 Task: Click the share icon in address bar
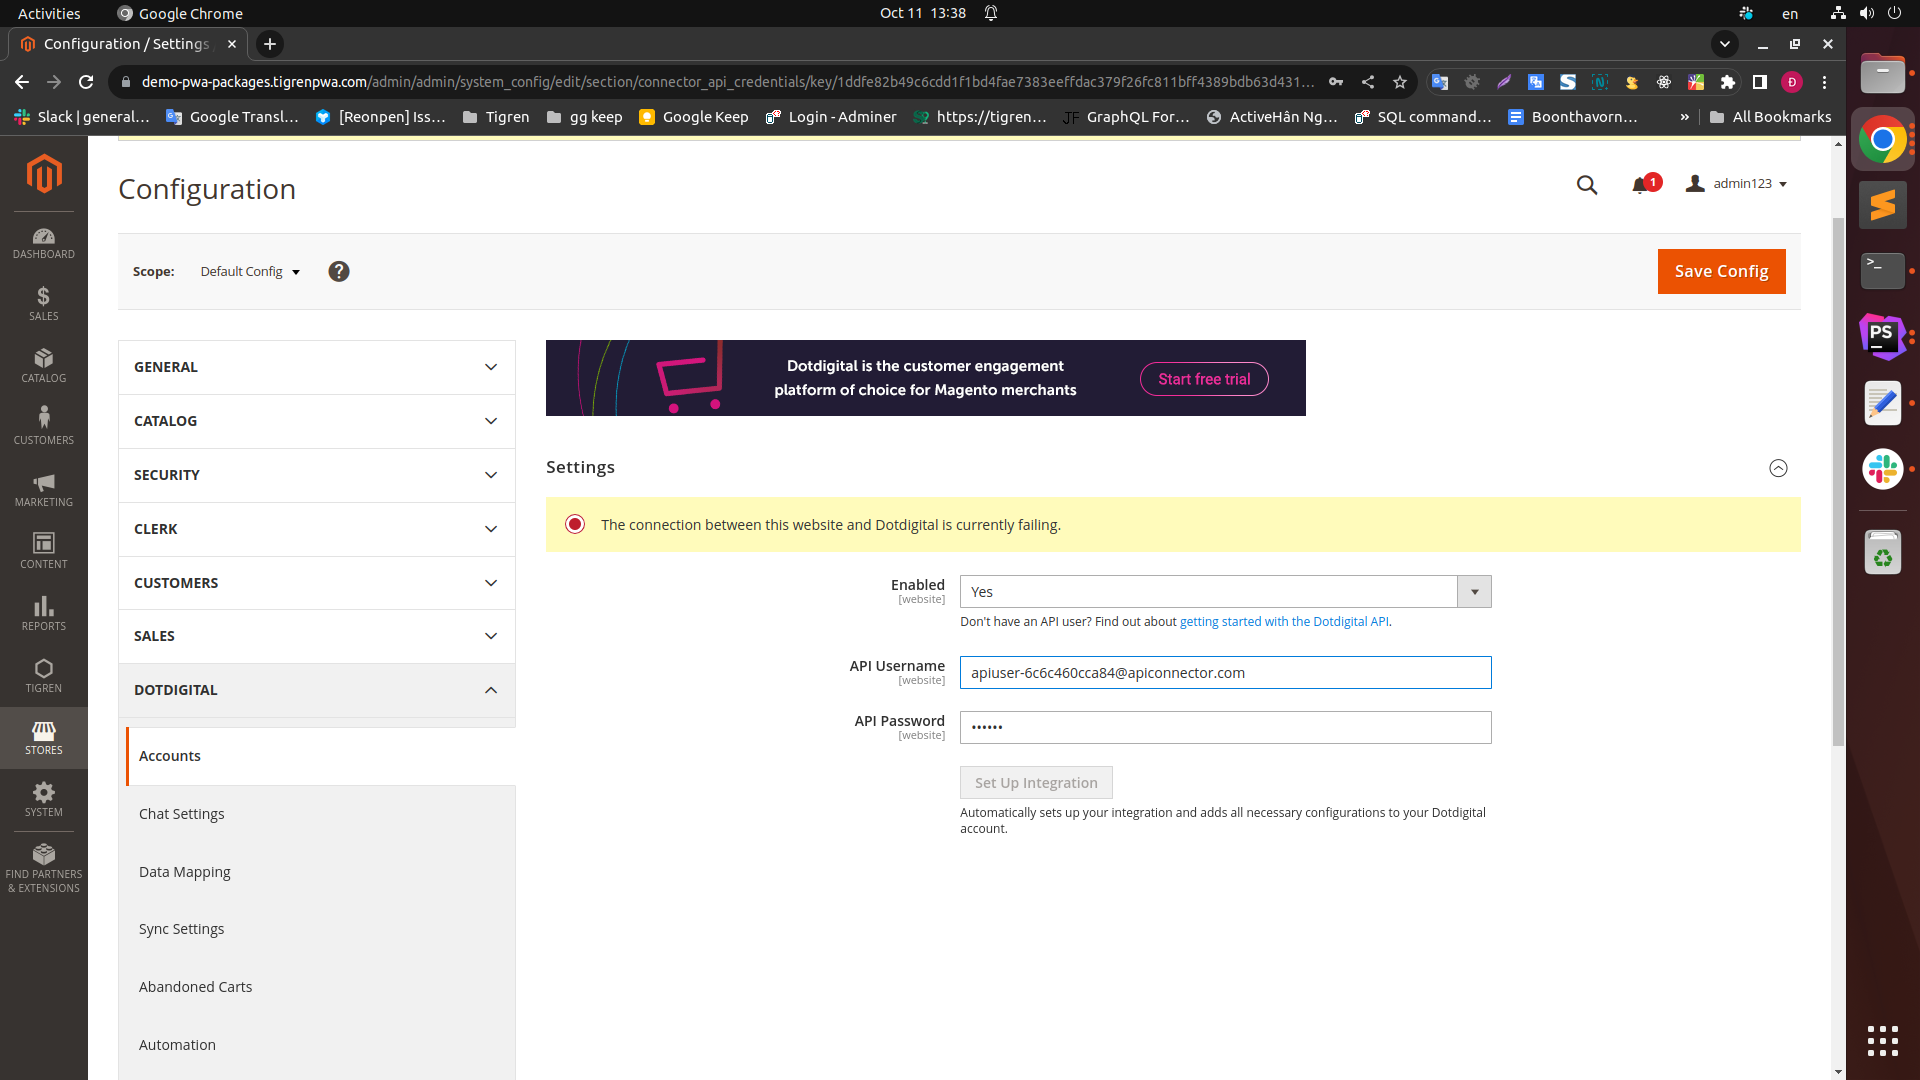point(1368,82)
